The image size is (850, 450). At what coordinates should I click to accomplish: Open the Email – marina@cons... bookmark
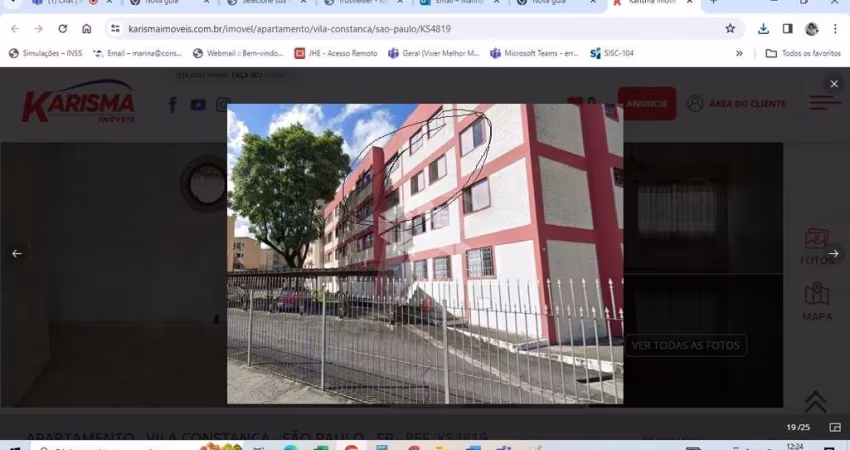click(138, 53)
